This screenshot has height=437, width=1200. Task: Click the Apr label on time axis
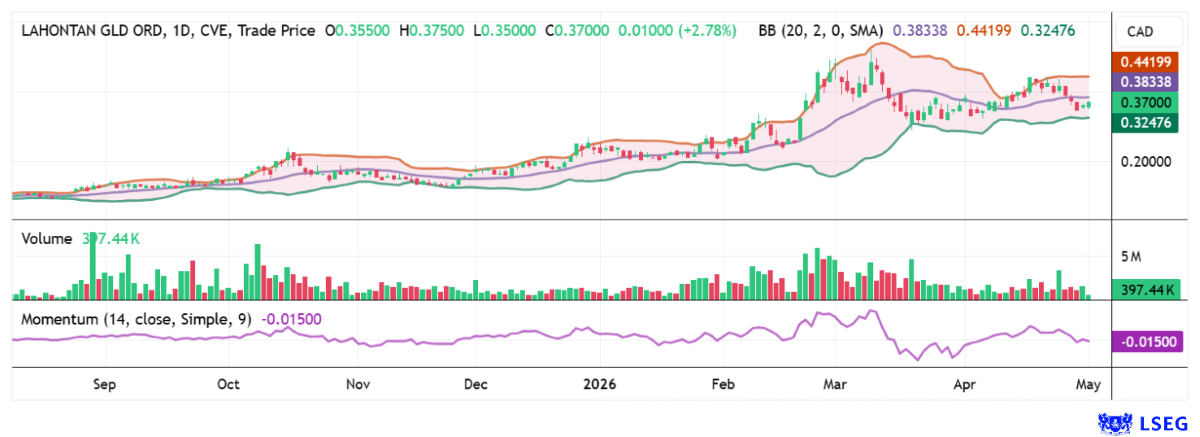point(964,384)
